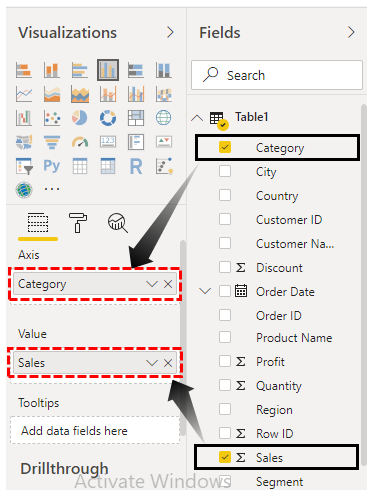Select the Line chart visual

(24, 94)
